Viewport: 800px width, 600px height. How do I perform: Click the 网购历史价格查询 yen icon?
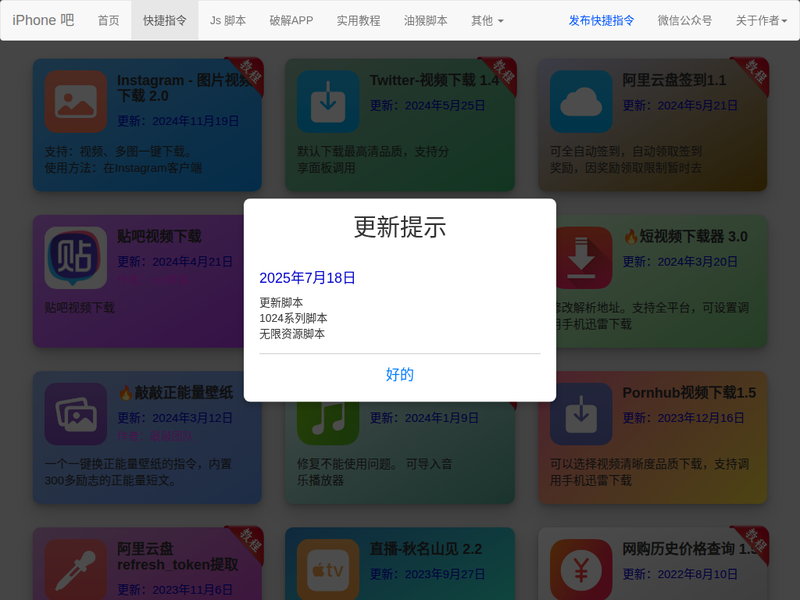click(581, 569)
